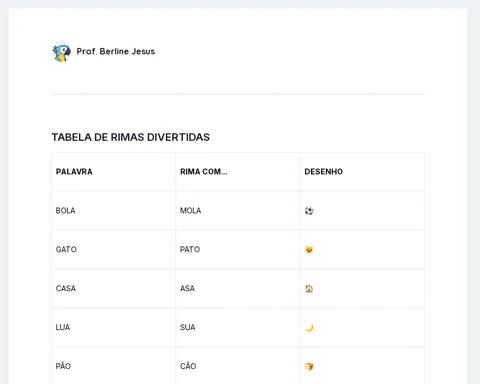The image size is (480, 384).
Task: Select the PATO rhyme cell
Action: [x=238, y=250]
